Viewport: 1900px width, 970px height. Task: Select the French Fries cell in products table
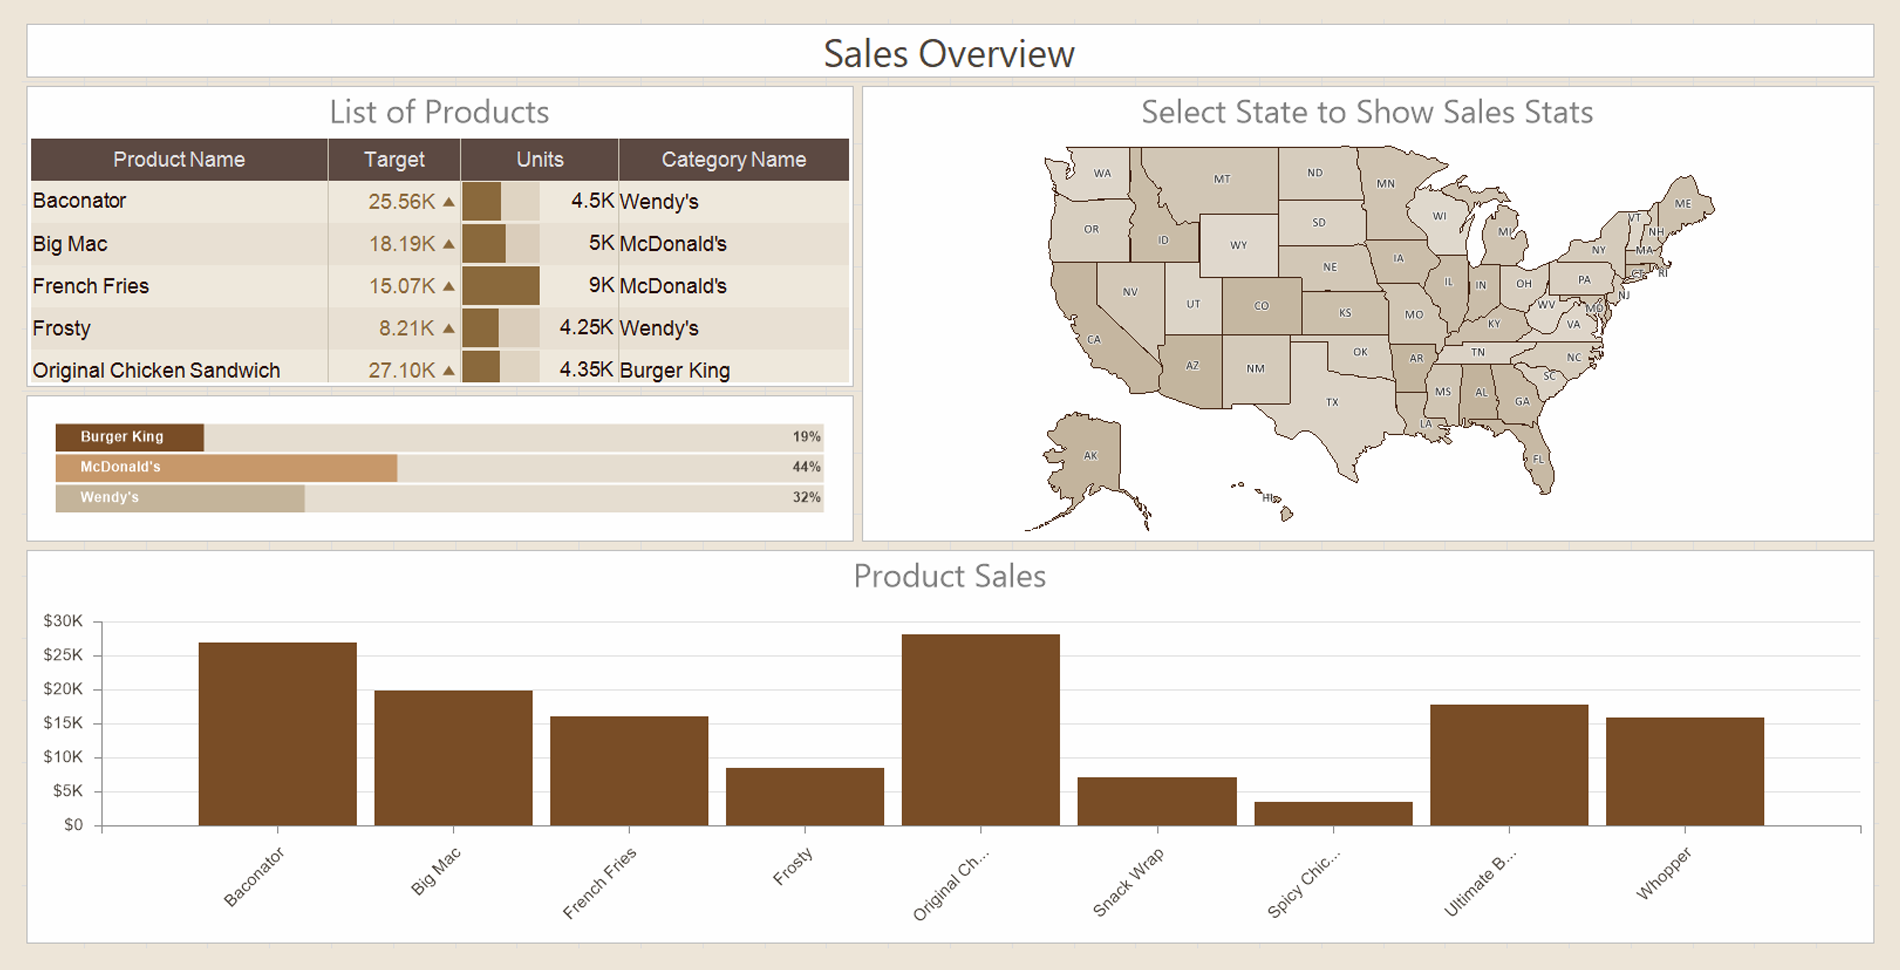coord(179,286)
